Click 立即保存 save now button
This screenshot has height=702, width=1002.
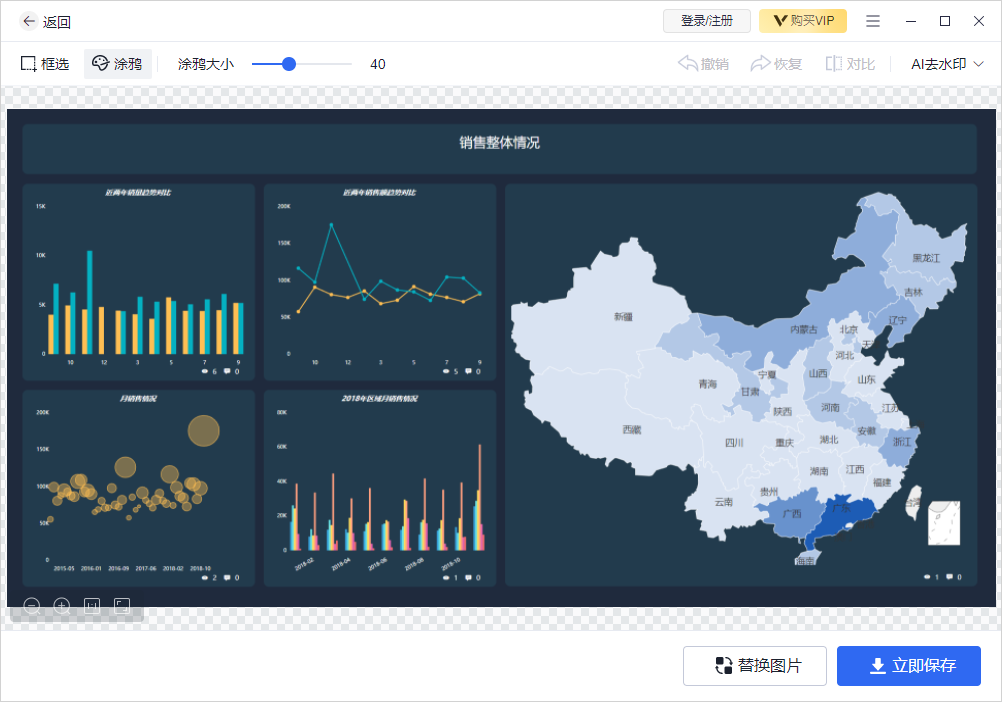(x=909, y=666)
